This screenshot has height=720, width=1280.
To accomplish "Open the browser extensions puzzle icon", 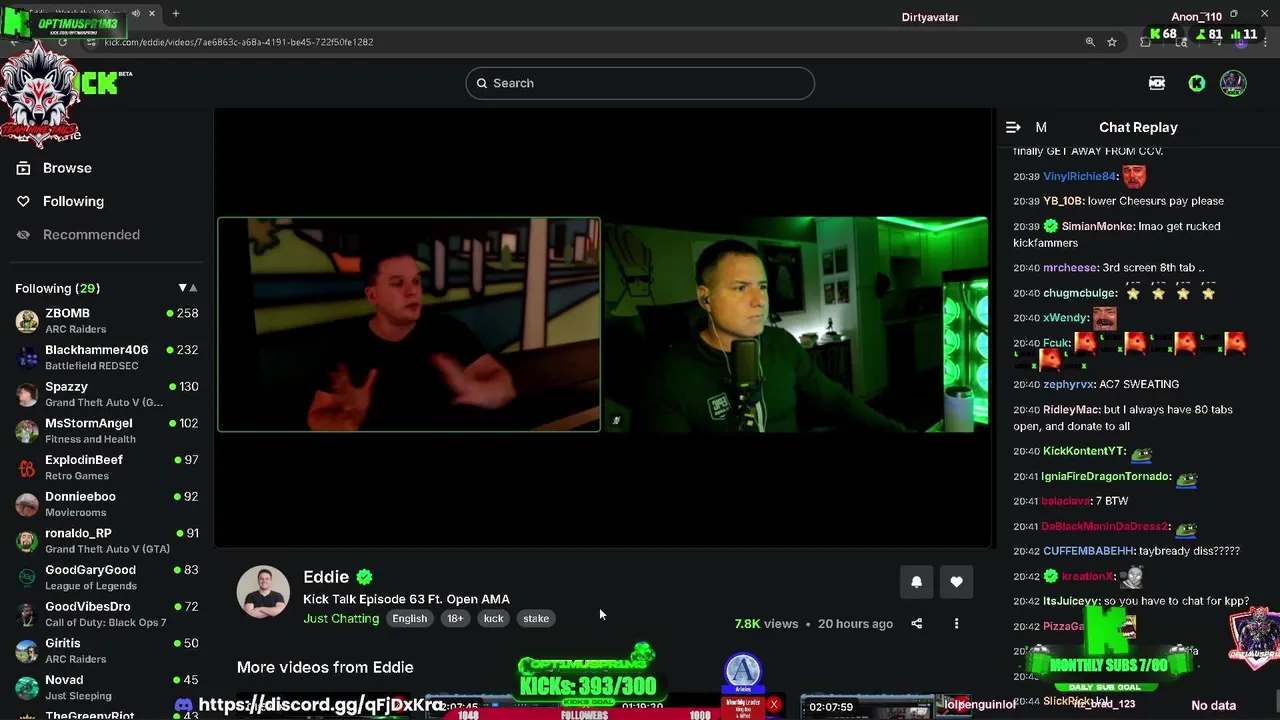I will pyautogui.click(x=1146, y=42).
